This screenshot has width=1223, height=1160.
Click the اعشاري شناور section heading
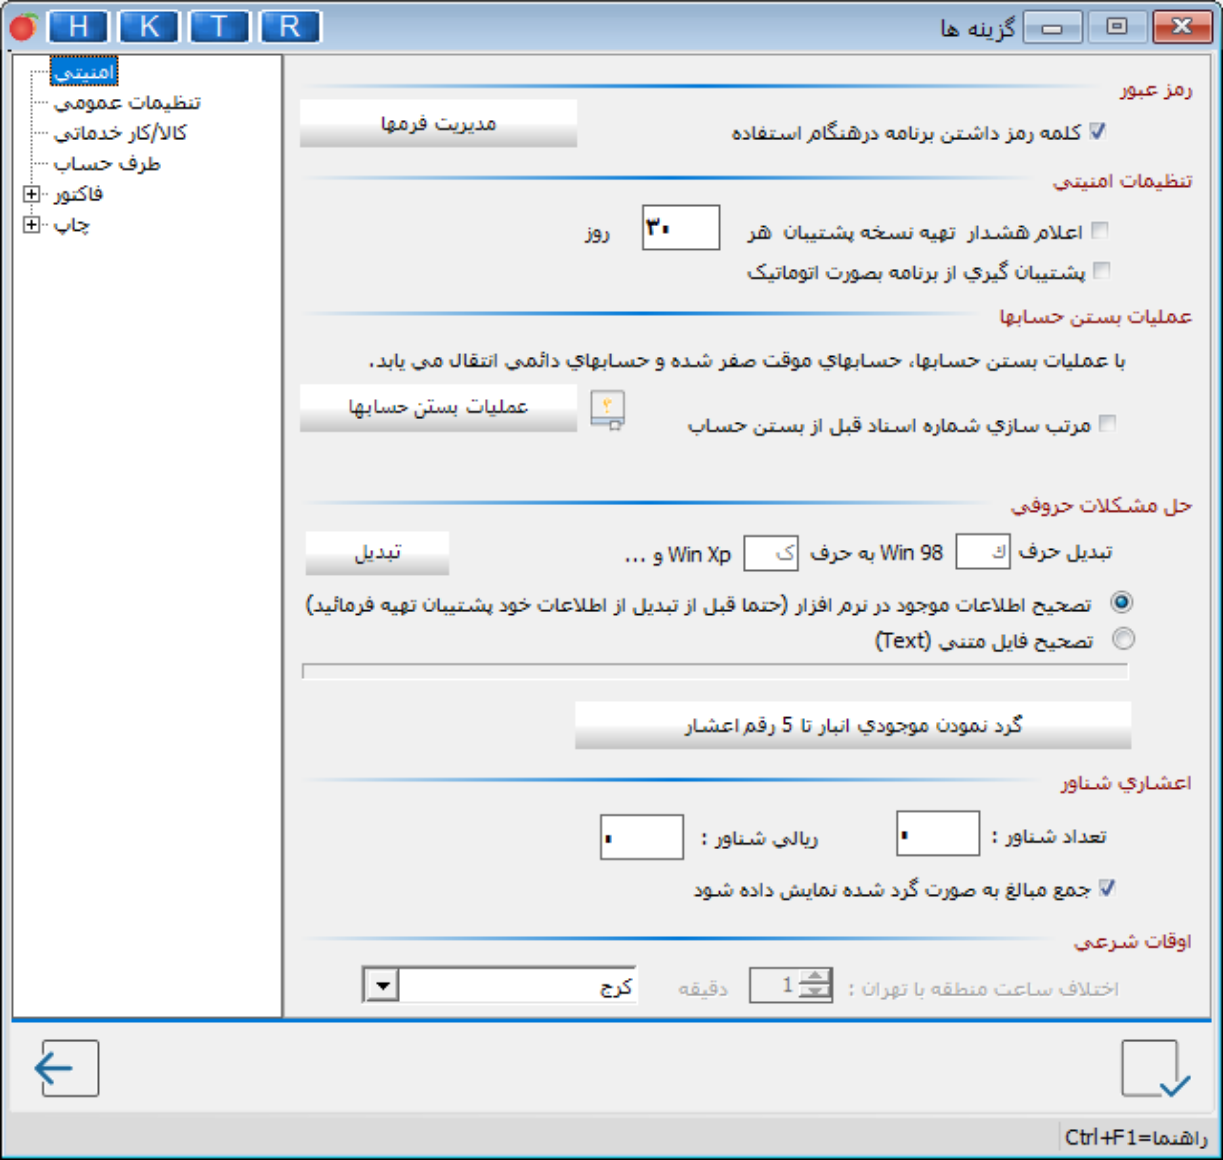pyautogui.click(x=1126, y=783)
